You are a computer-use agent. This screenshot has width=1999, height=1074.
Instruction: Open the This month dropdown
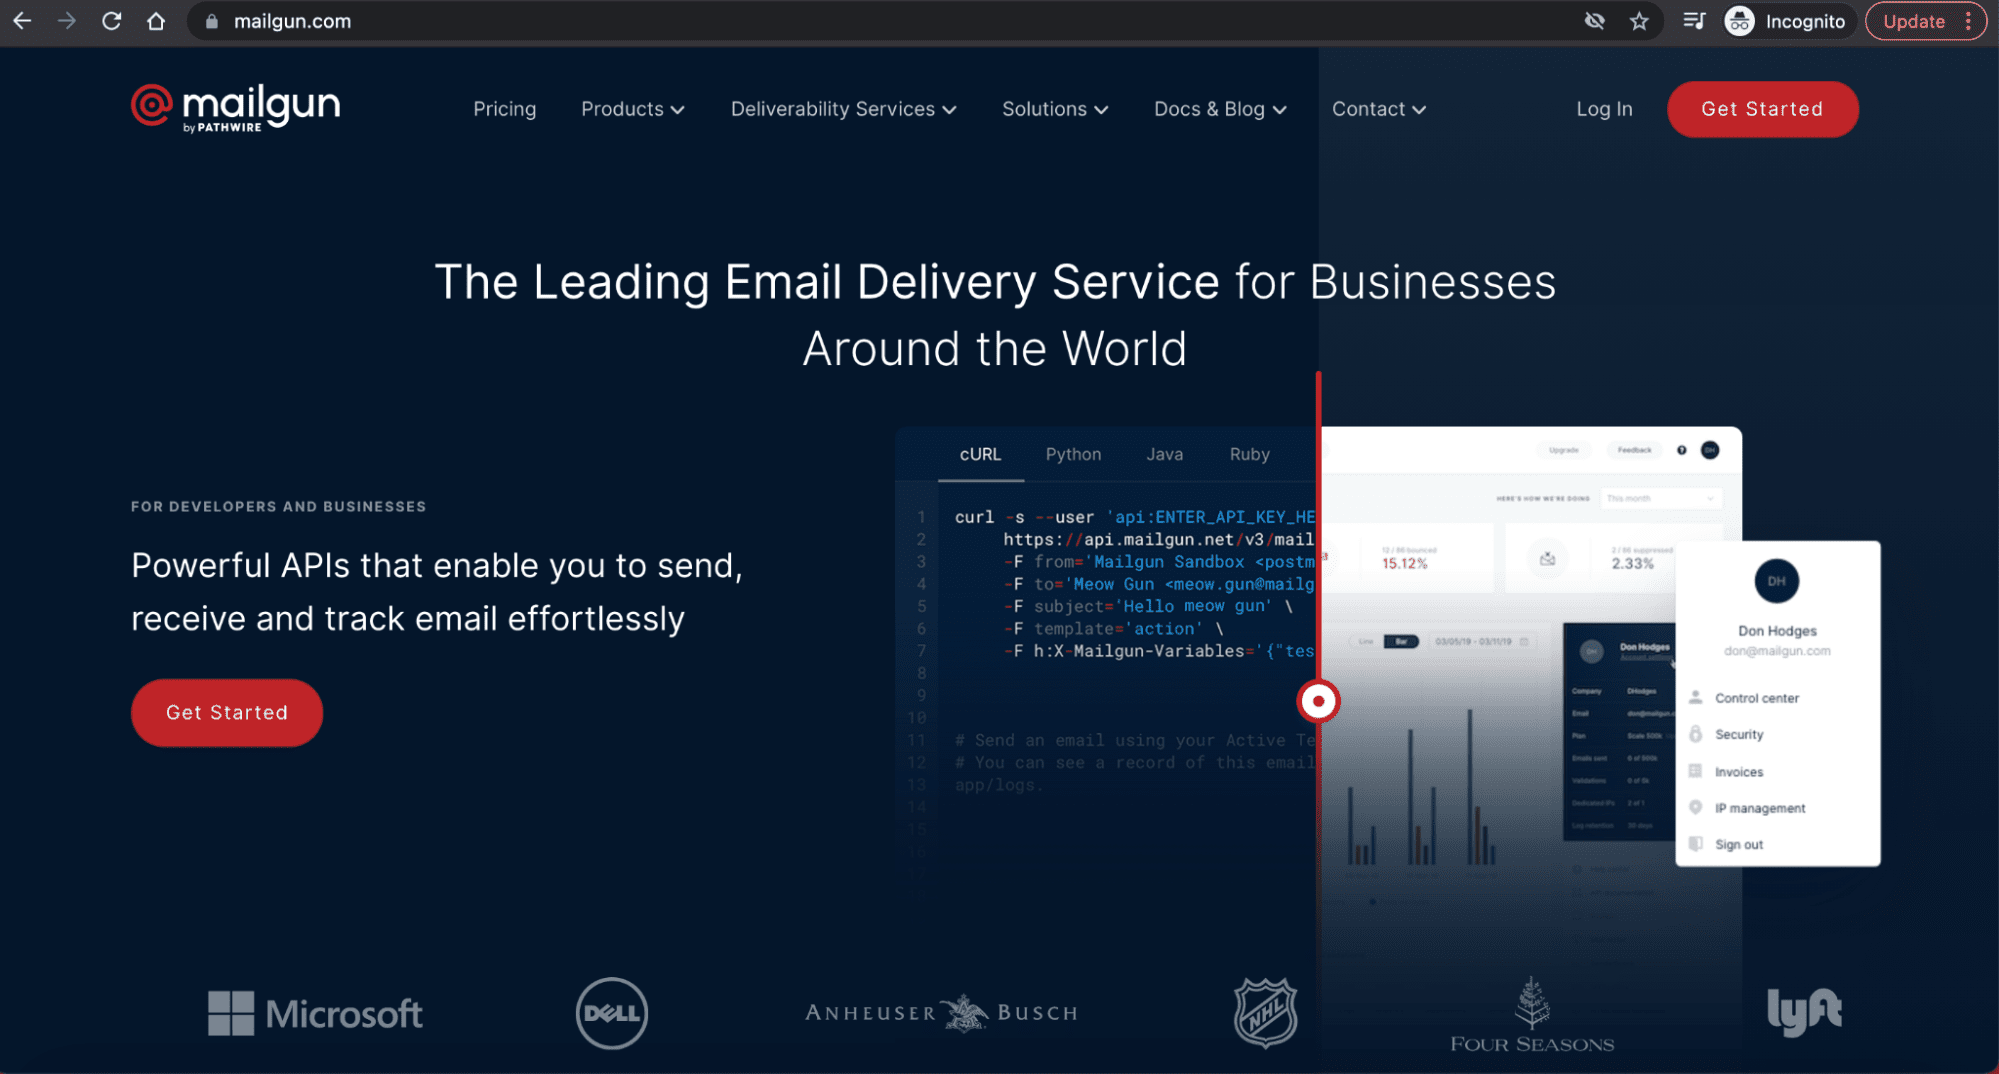1661,498
